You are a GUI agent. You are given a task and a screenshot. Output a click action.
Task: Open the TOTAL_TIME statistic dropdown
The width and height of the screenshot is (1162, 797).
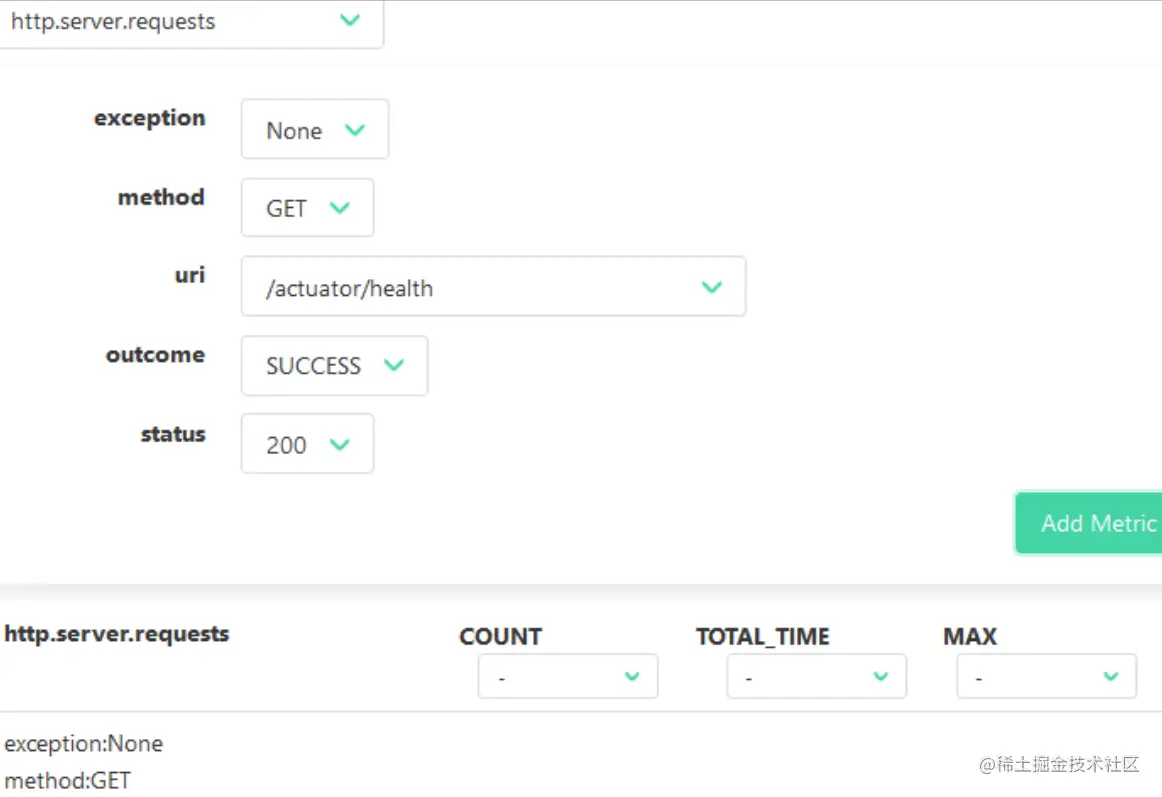click(x=816, y=677)
